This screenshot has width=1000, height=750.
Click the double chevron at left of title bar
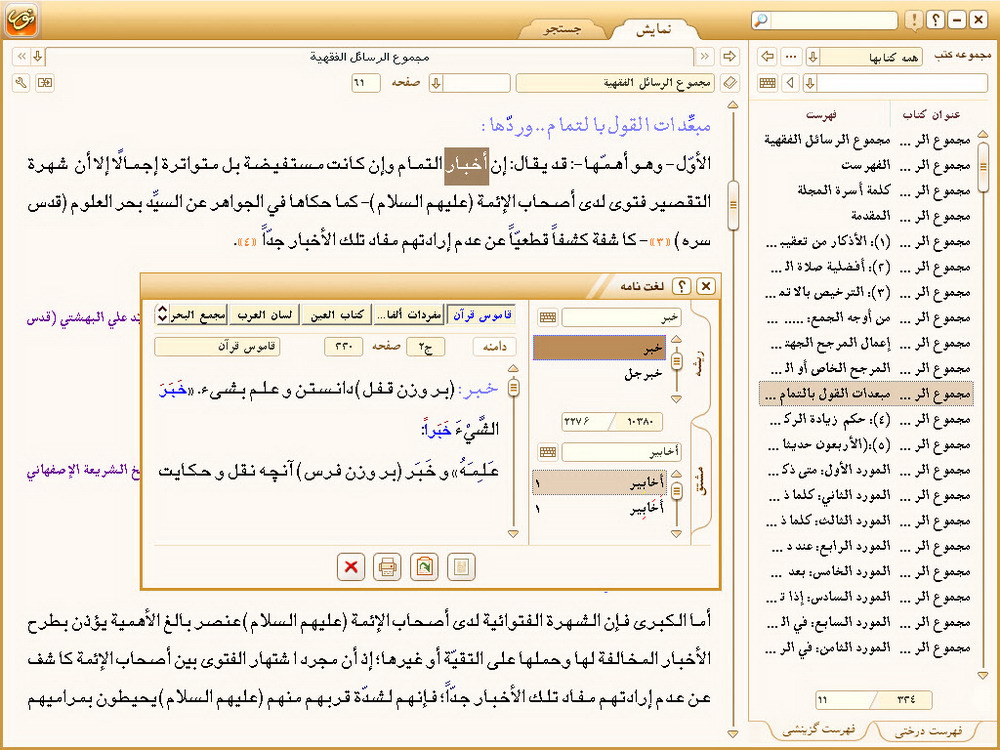pyautogui.click(x=21, y=56)
